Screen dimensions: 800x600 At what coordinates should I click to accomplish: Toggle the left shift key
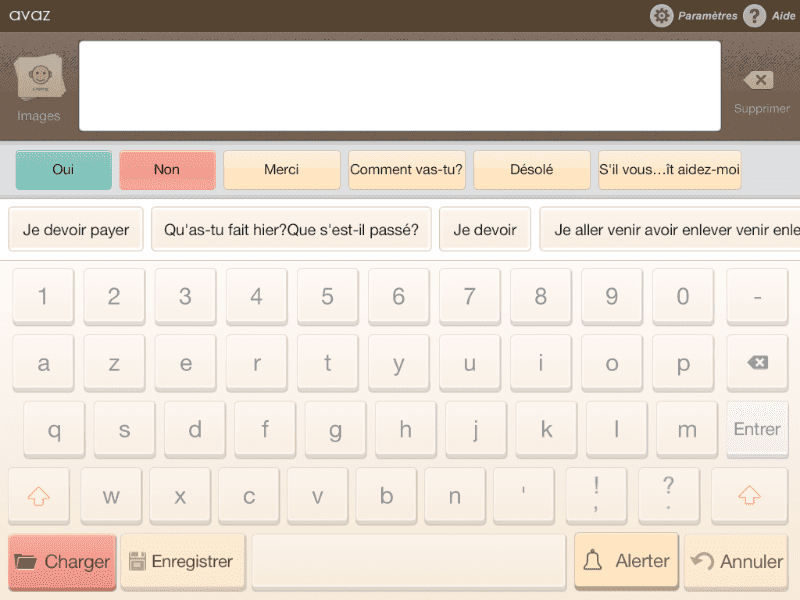40,496
